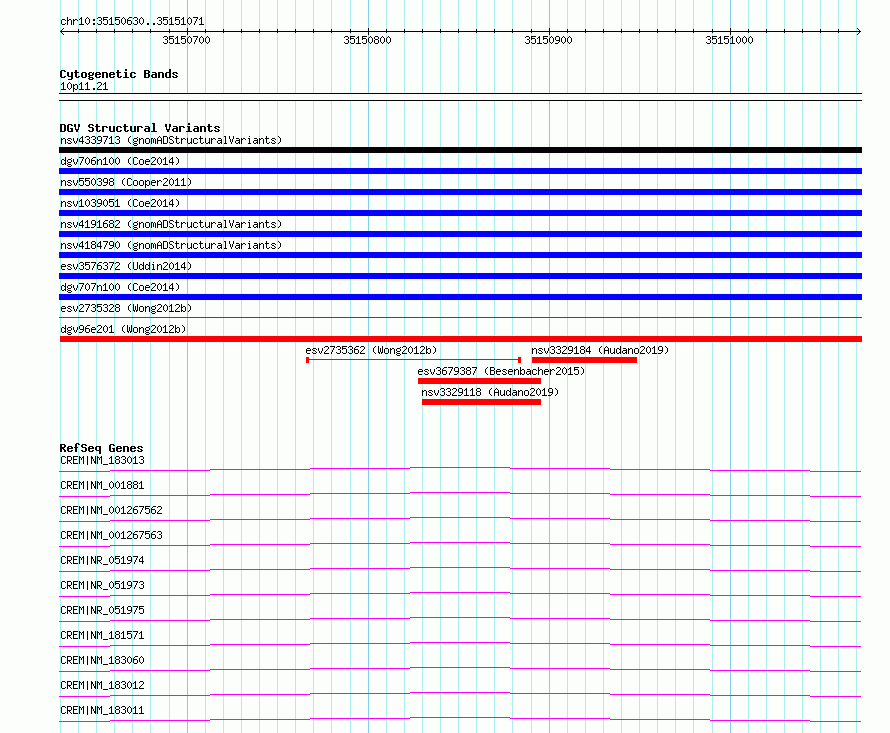Screen dimensions: 890x733
Task: Click the 35151000 ruler position label
Action: tap(729, 40)
